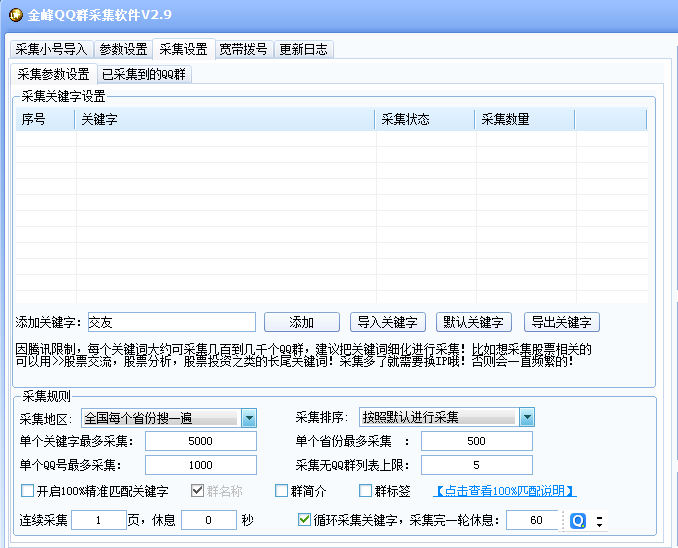This screenshot has width=678, height=548.
Task: Select the 采集设置 tab
Action: (x=183, y=49)
